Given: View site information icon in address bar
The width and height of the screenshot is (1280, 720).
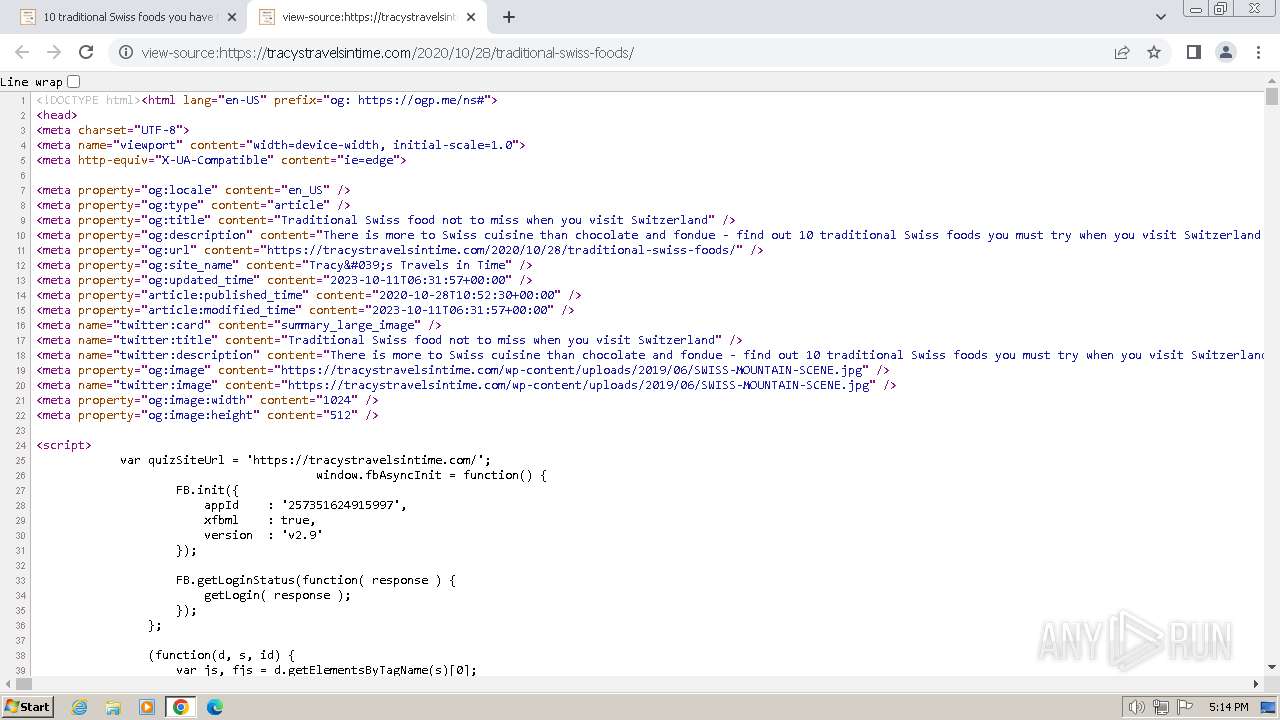Looking at the screenshot, I should pos(126,52).
